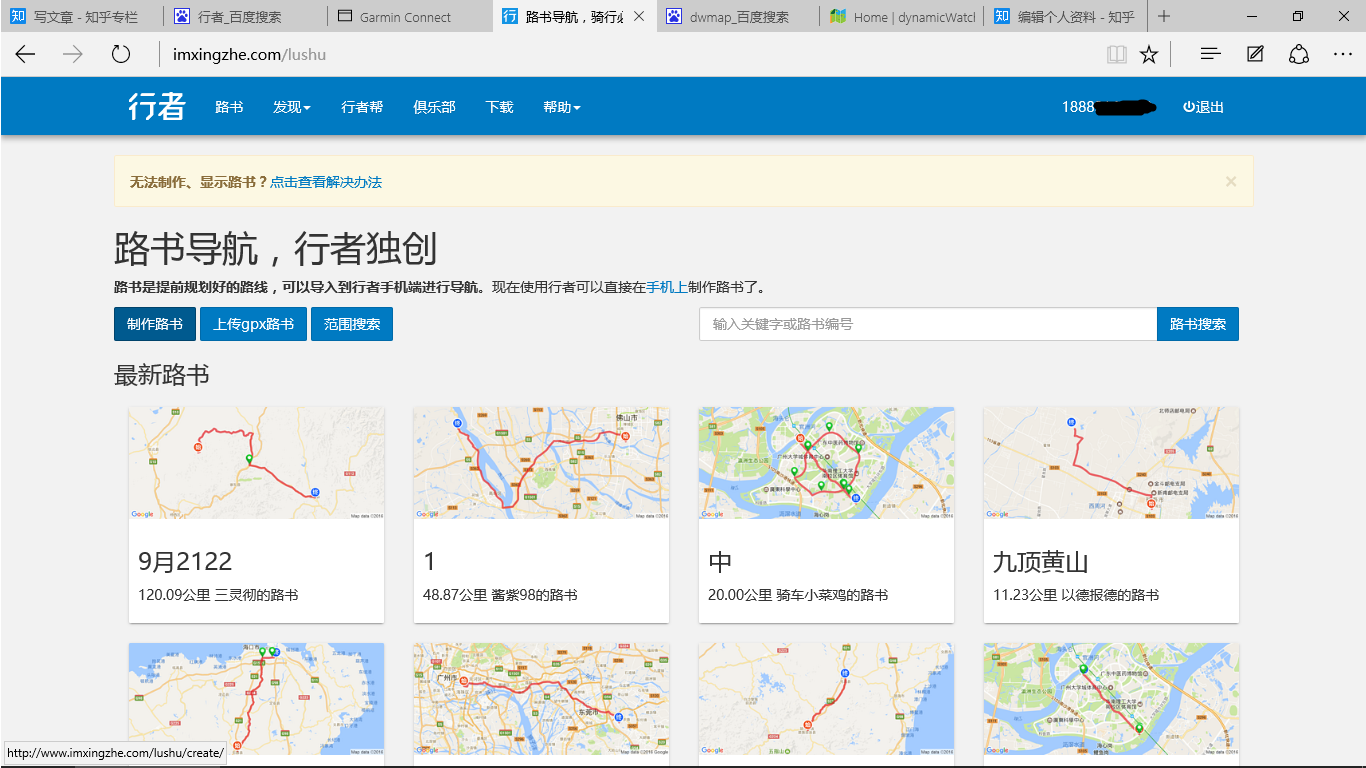
Task: Open the 九顶黄山 route map thumbnail
Action: pyautogui.click(x=1111, y=462)
